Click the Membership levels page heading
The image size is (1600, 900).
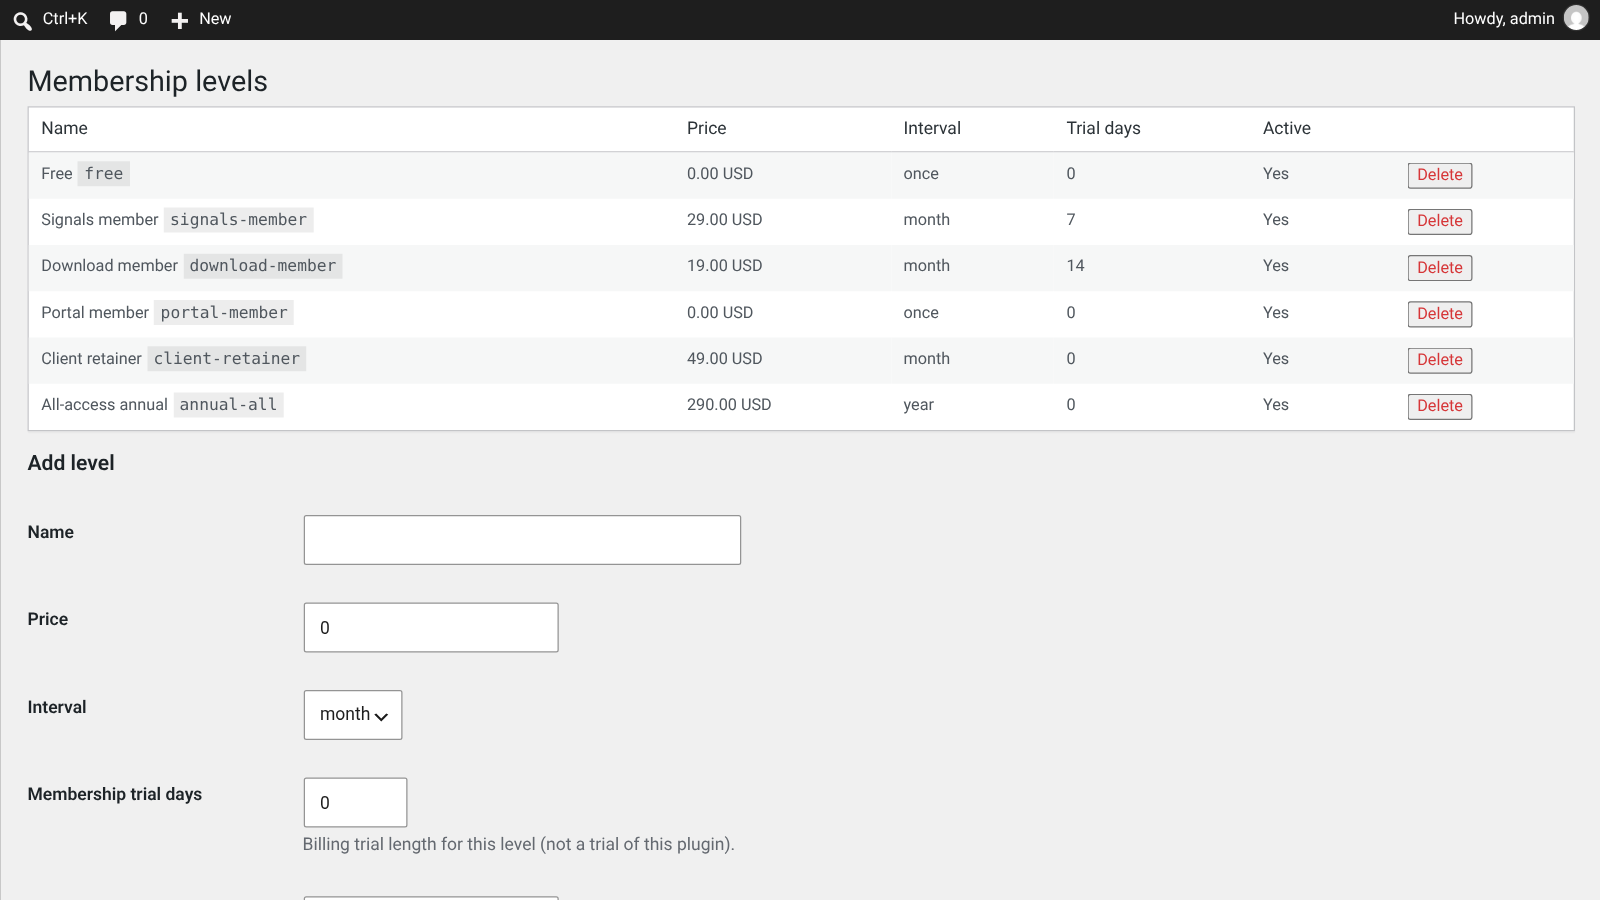click(148, 81)
